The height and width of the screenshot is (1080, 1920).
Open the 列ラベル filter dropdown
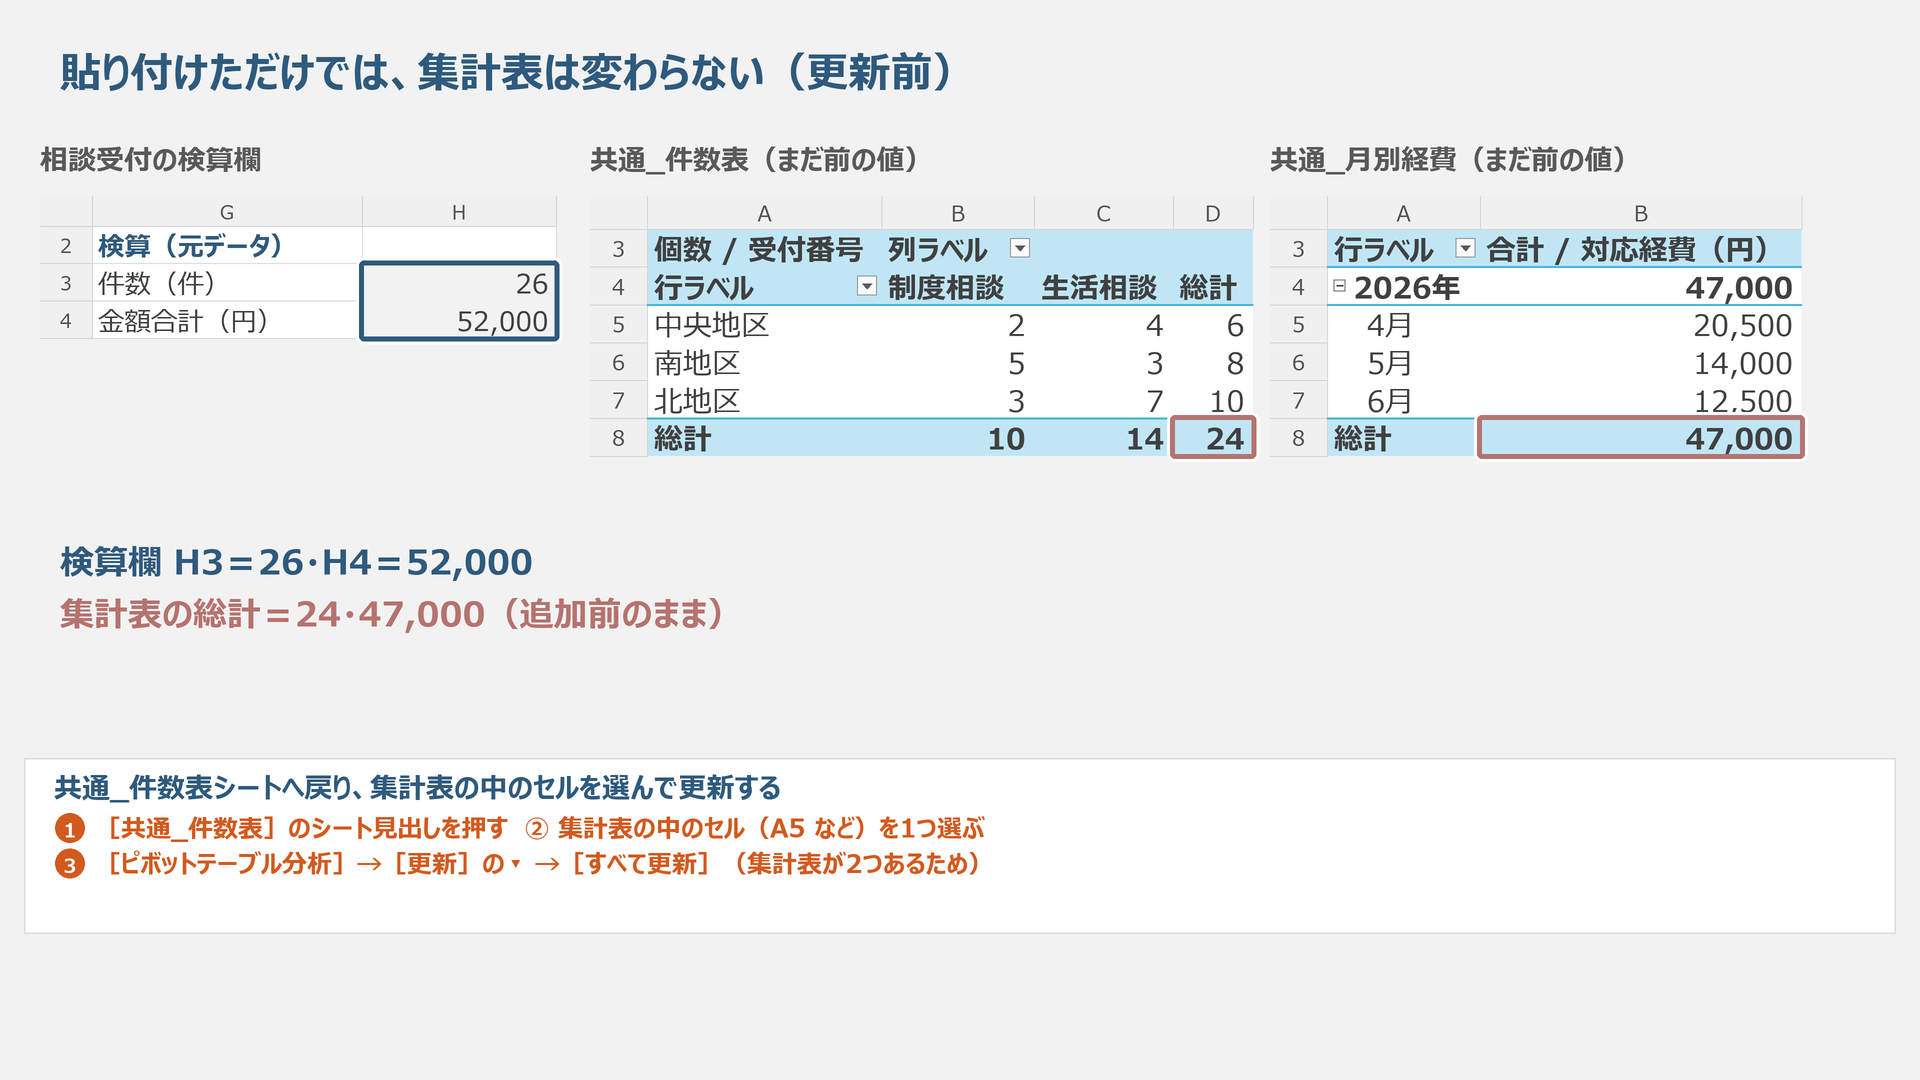1020,248
